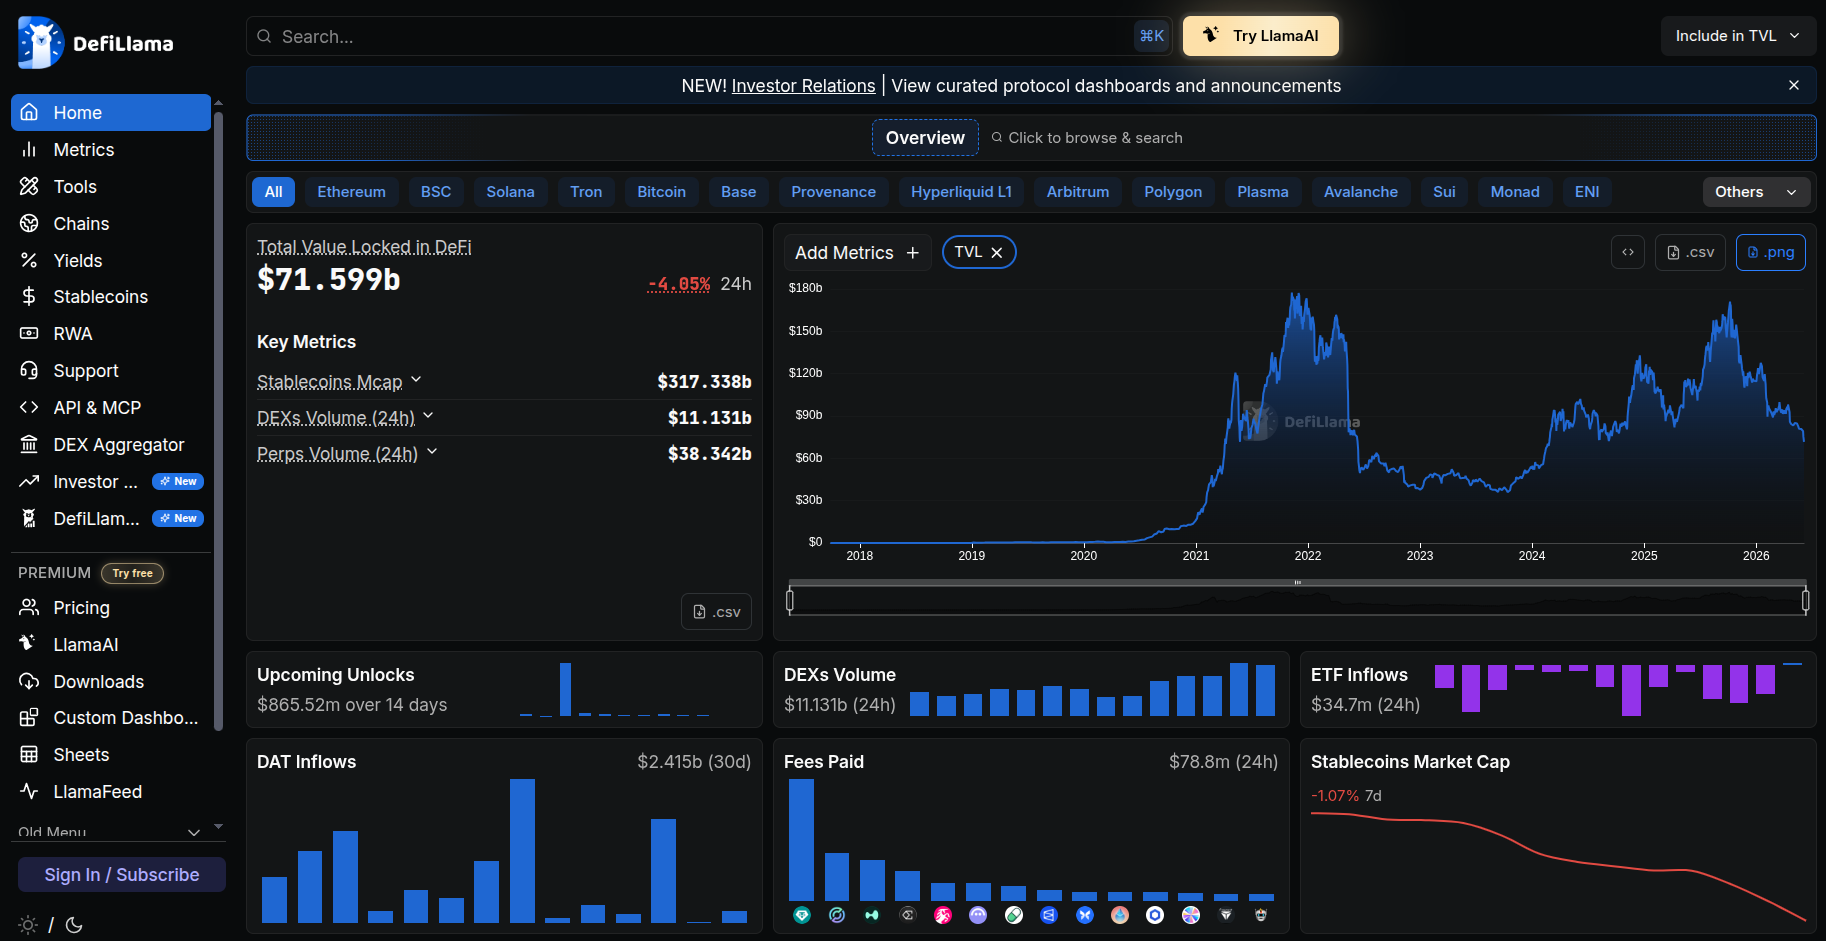Open the Chains sidebar page
Screen dimensions: 1826x941
[111, 224]
